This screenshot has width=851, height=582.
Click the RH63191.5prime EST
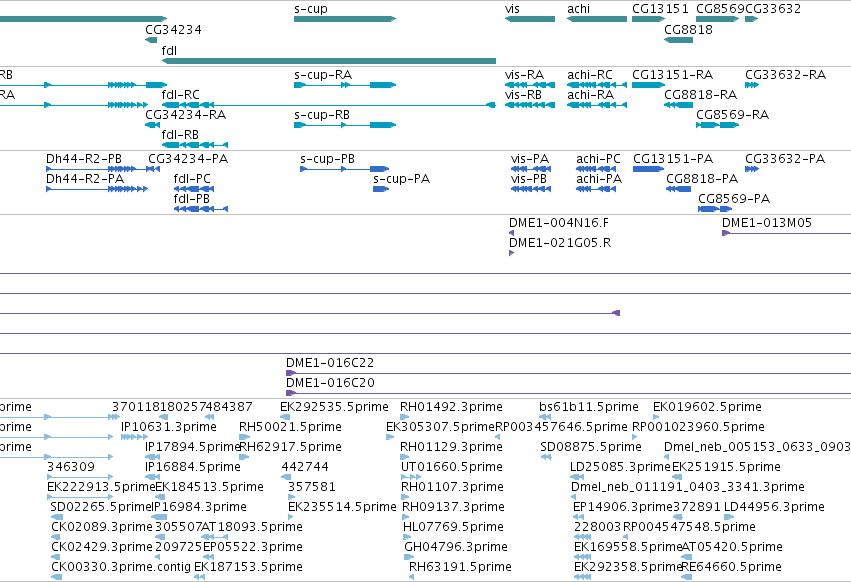pyautogui.click(x=412, y=577)
